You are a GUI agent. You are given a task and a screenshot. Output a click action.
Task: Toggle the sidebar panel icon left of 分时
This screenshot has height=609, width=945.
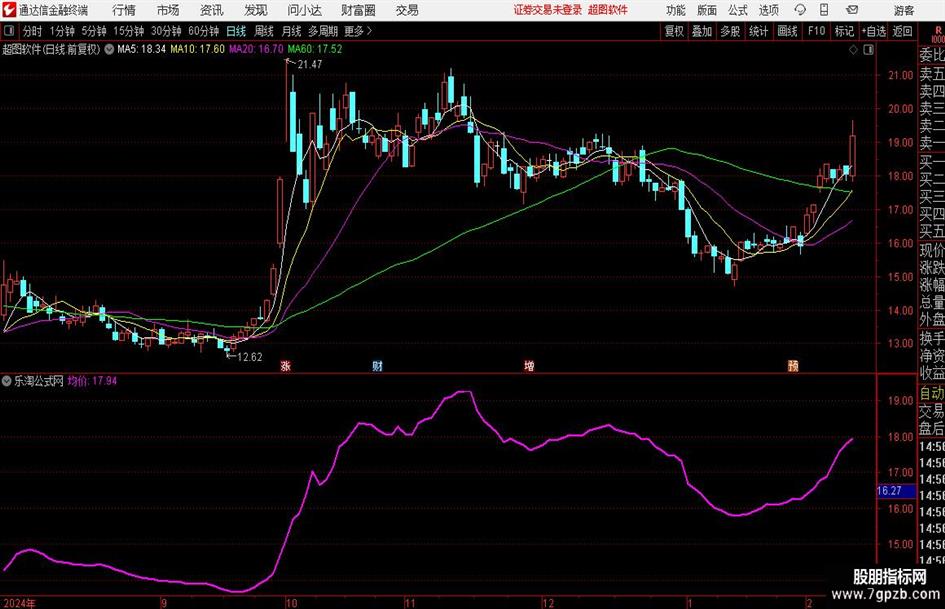[x=8, y=31]
